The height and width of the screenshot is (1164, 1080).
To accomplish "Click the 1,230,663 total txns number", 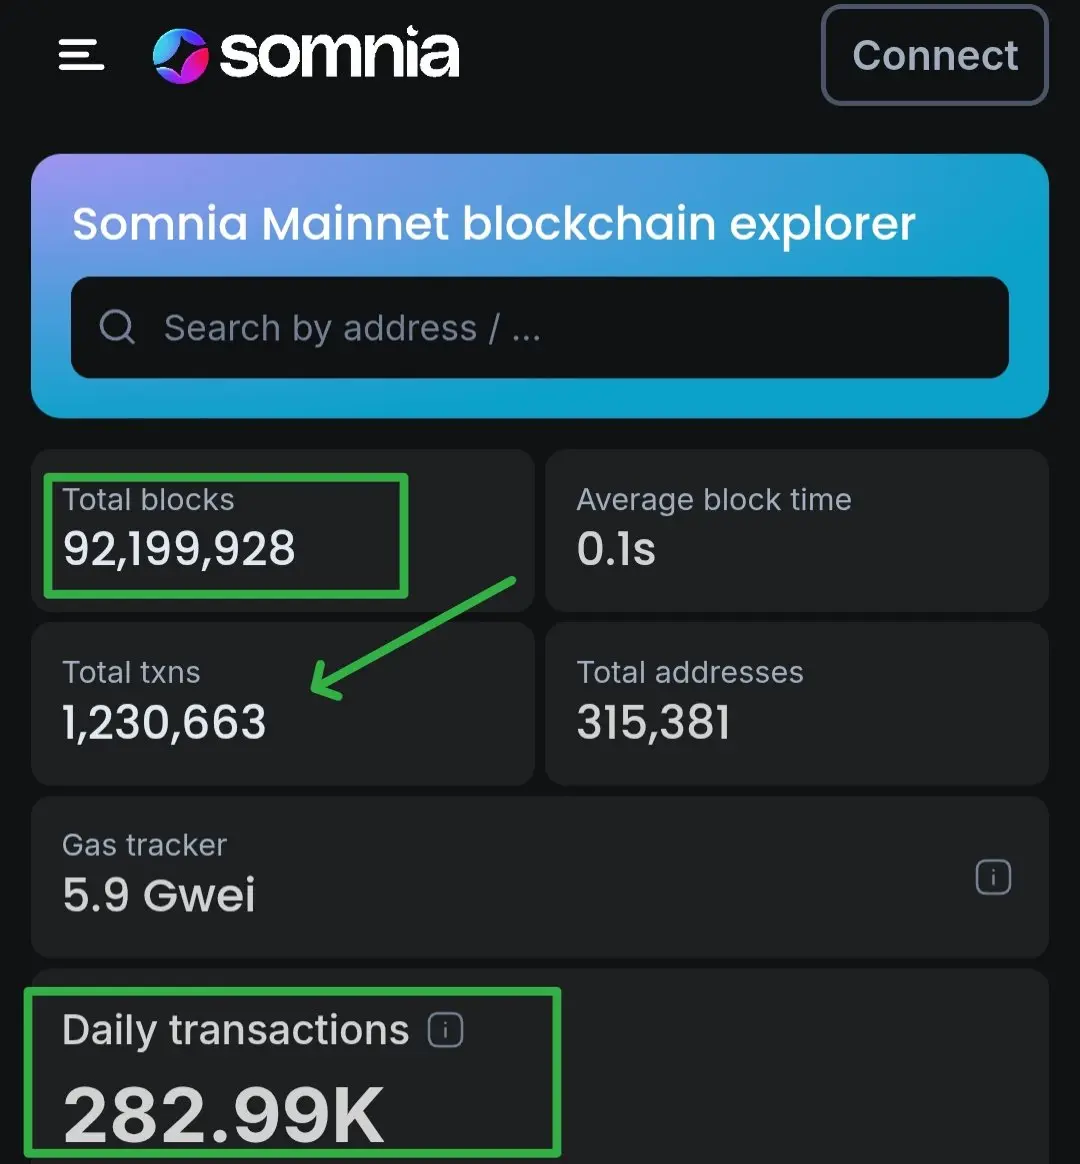I will 164,722.
